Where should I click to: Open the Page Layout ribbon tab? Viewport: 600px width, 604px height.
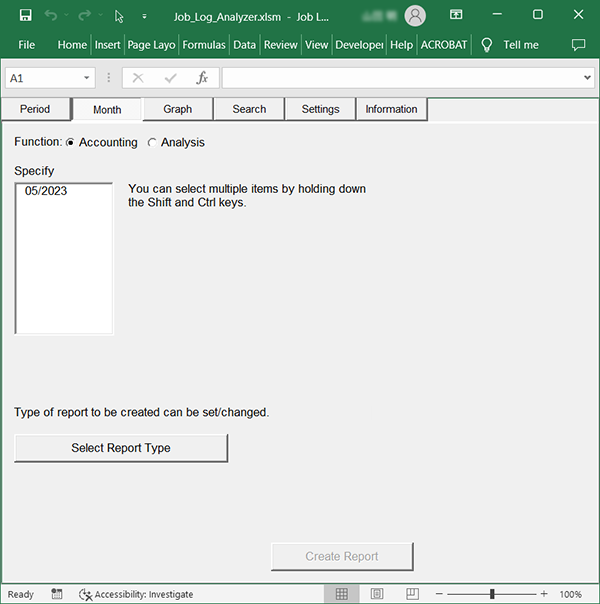tap(151, 45)
